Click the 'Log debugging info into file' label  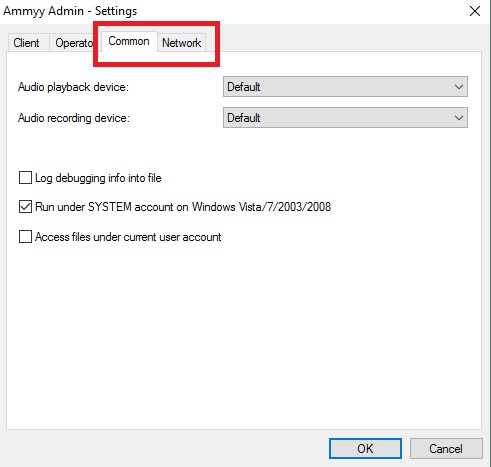(x=98, y=178)
